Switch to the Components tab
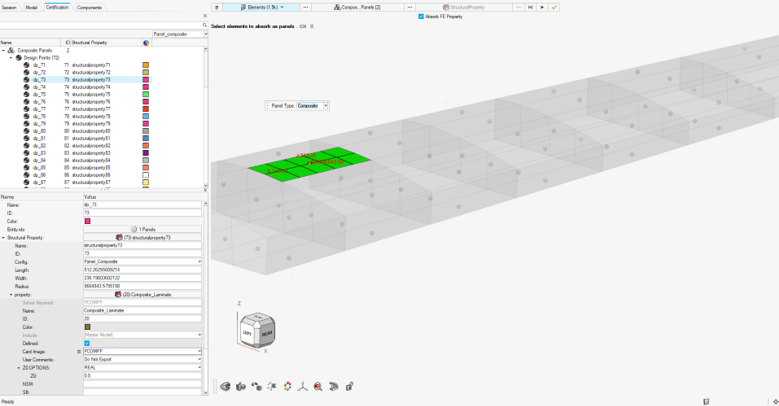 pos(89,7)
